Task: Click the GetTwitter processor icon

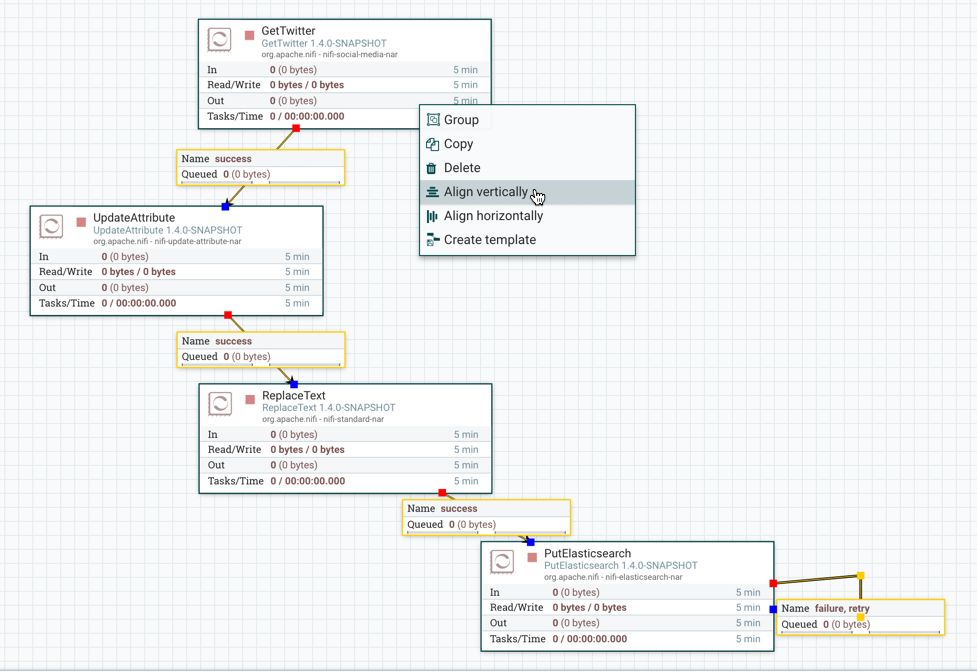Action: pyautogui.click(x=220, y=40)
